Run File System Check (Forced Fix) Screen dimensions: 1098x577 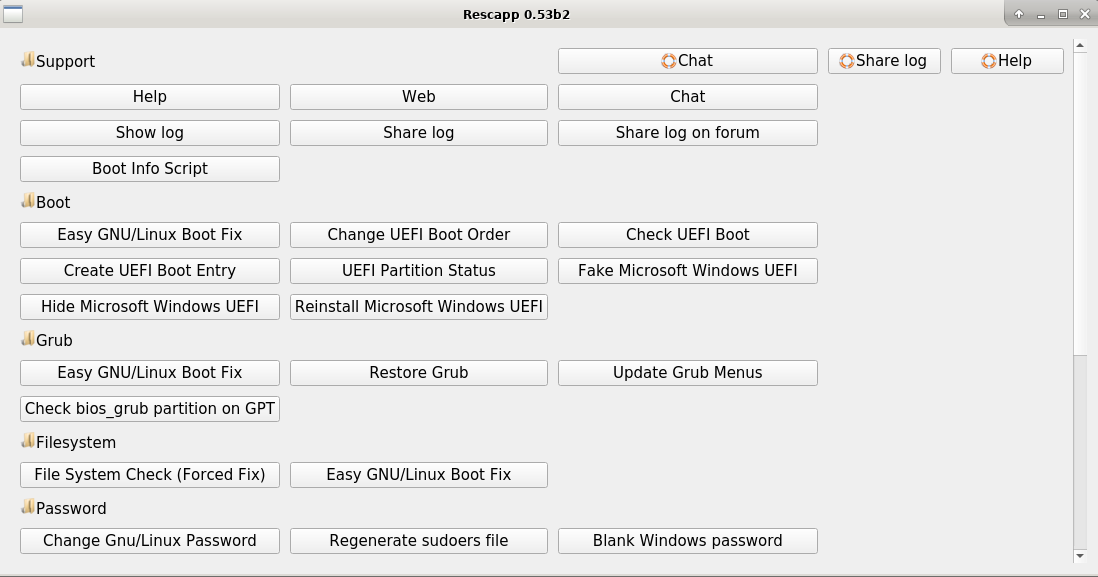click(x=149, y=474)
